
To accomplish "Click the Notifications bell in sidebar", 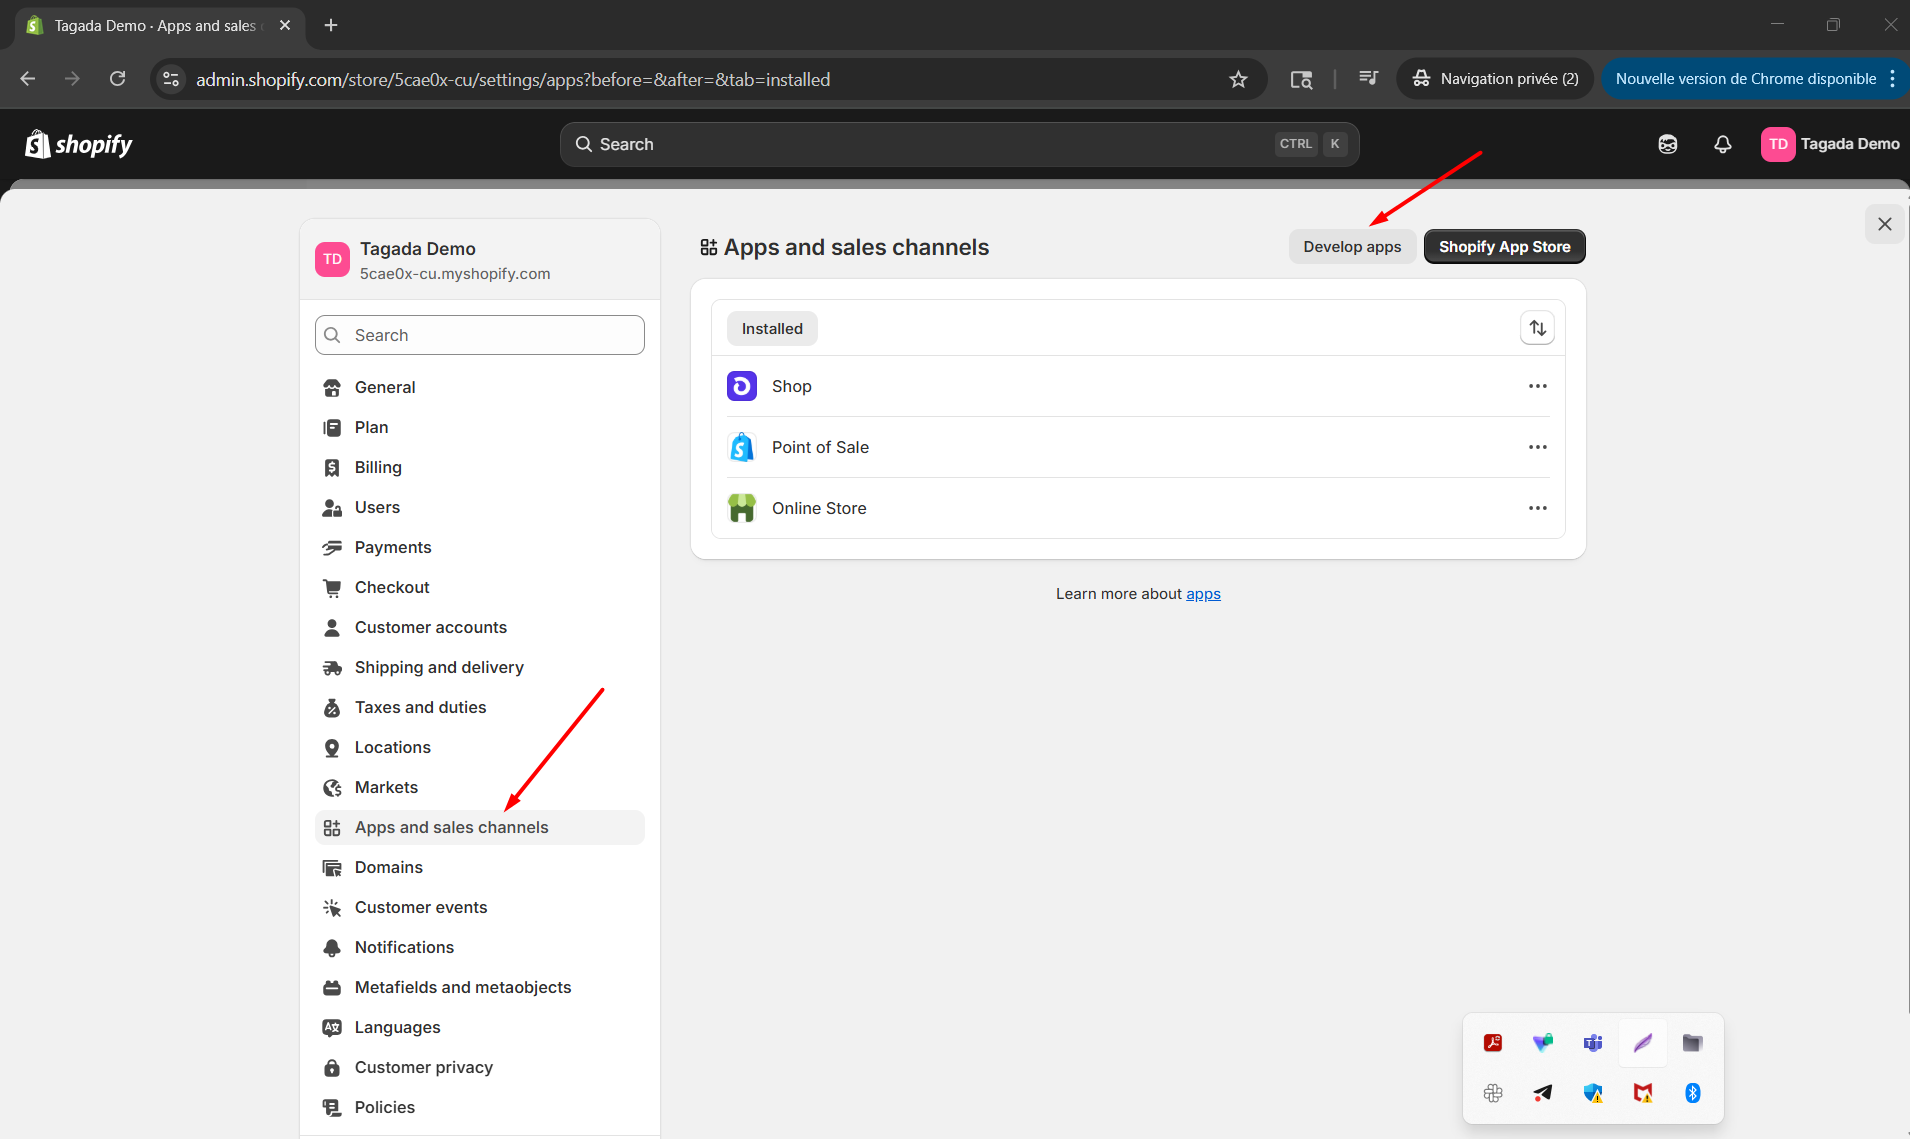I will point(332,948).
